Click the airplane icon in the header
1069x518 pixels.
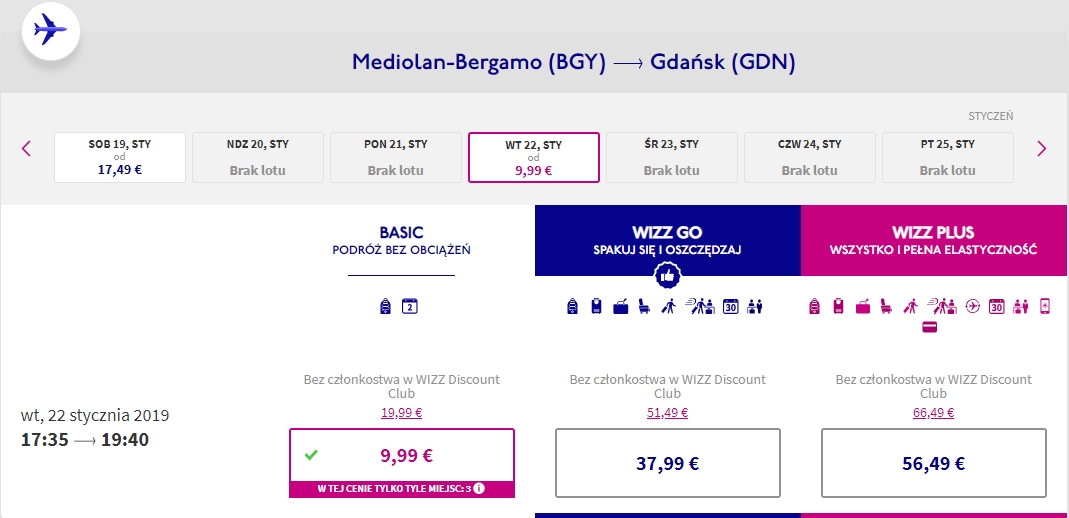coord(50,30)
